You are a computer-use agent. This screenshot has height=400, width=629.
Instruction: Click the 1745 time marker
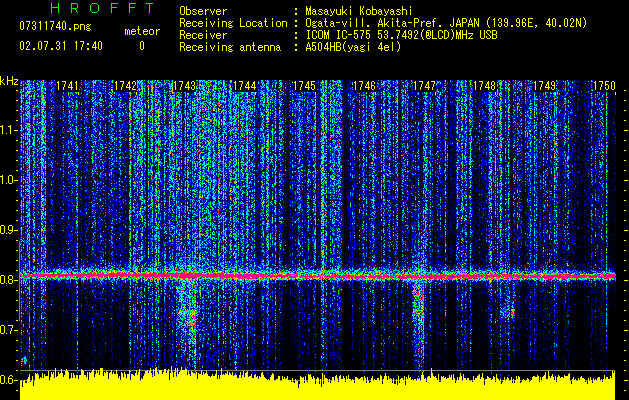[x=304, y=86]
